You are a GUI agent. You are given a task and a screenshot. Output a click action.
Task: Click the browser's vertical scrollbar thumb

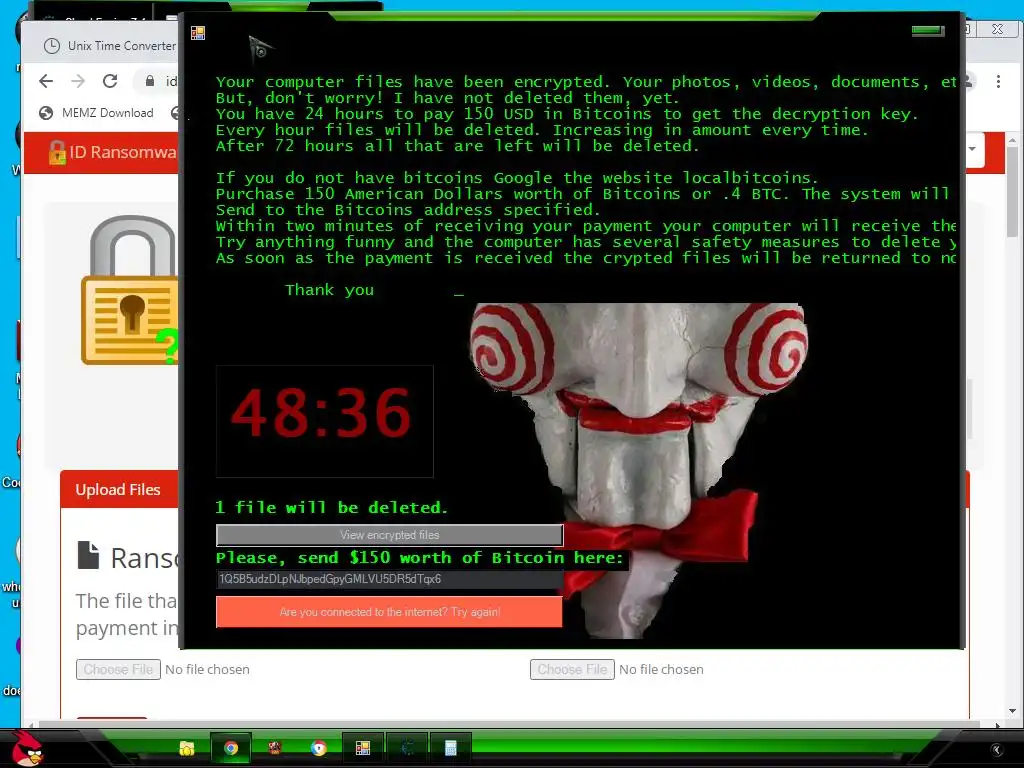(x=1012, y=191)
